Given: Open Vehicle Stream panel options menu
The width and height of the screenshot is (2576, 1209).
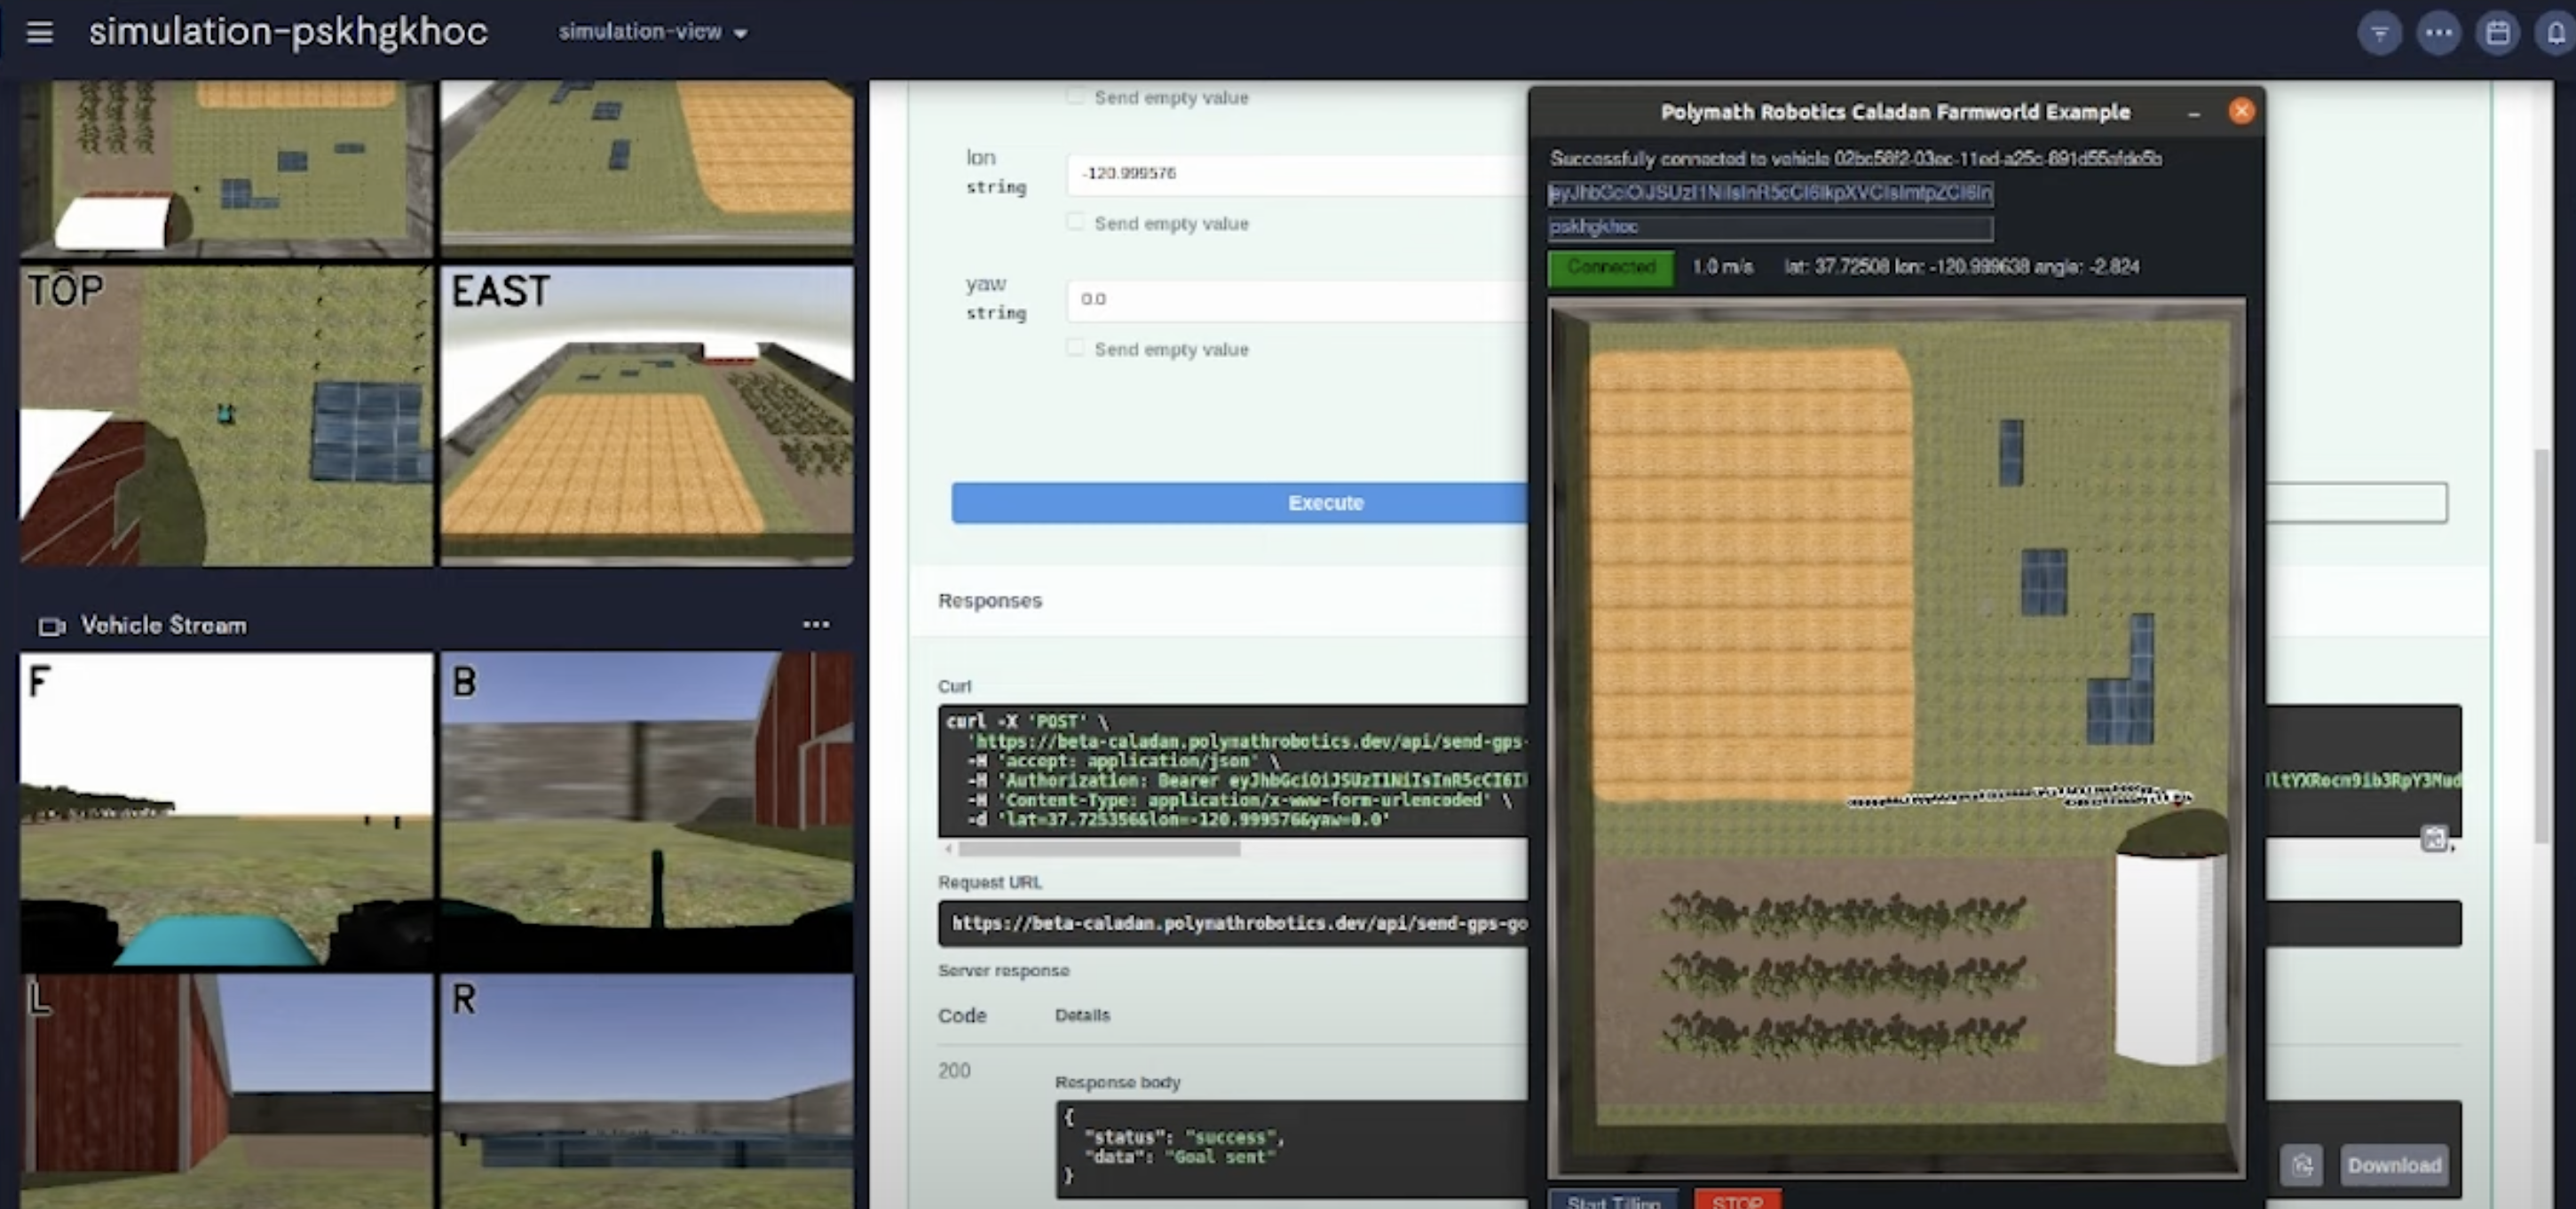Looking at the screenshot, I should pyautogui.click(x=815, y=625).
